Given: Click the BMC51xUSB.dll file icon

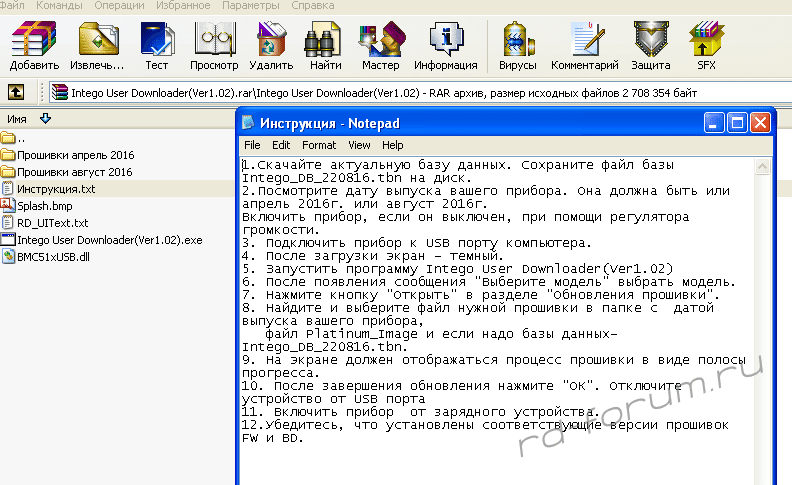Looking at the screenshot, I should tap(8, 256).
